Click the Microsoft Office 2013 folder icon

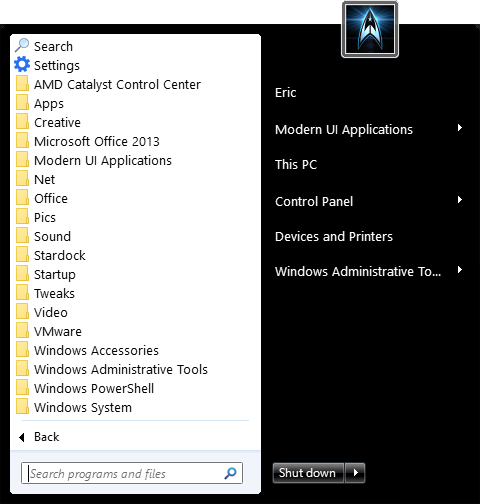[x=22, y=140]
